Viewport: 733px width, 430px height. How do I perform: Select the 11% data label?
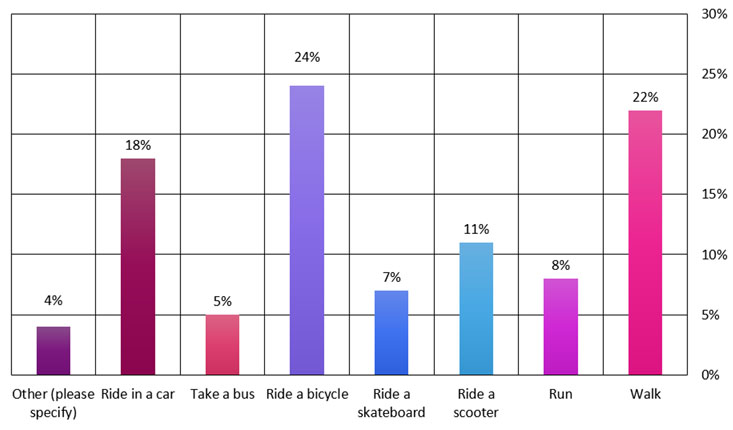coord(476,229)
